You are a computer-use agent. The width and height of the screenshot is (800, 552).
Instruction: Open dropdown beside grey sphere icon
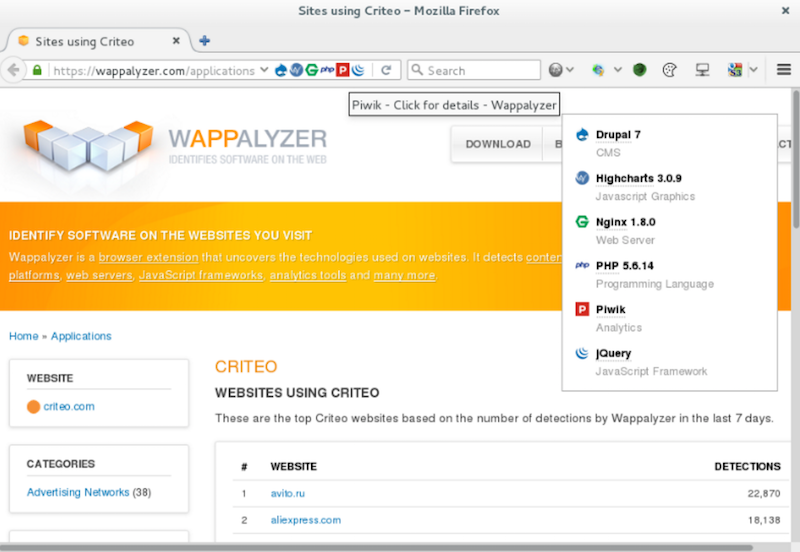pos(570,70)
